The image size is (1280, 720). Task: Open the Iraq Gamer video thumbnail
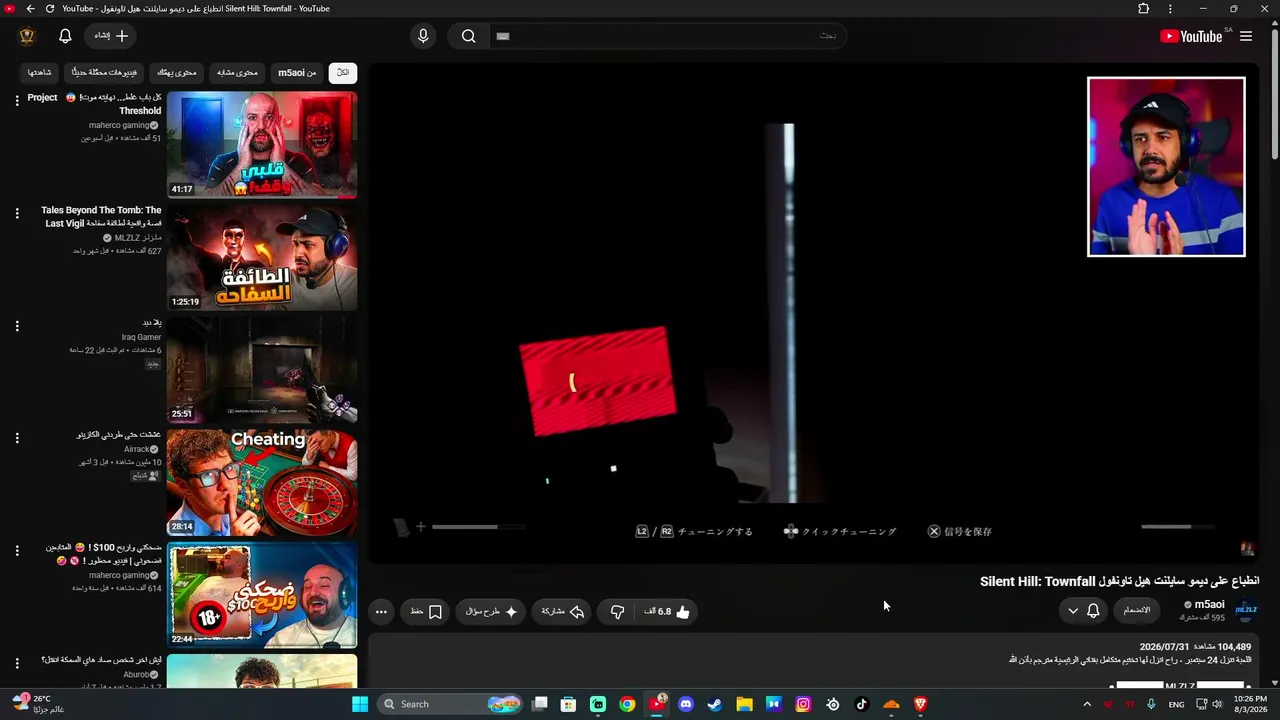pyautogui.click(x=262, y=370)
